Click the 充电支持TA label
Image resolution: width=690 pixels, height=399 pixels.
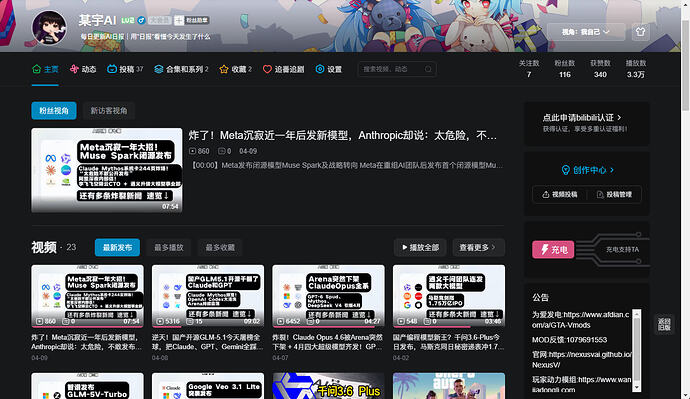point(622,249)
